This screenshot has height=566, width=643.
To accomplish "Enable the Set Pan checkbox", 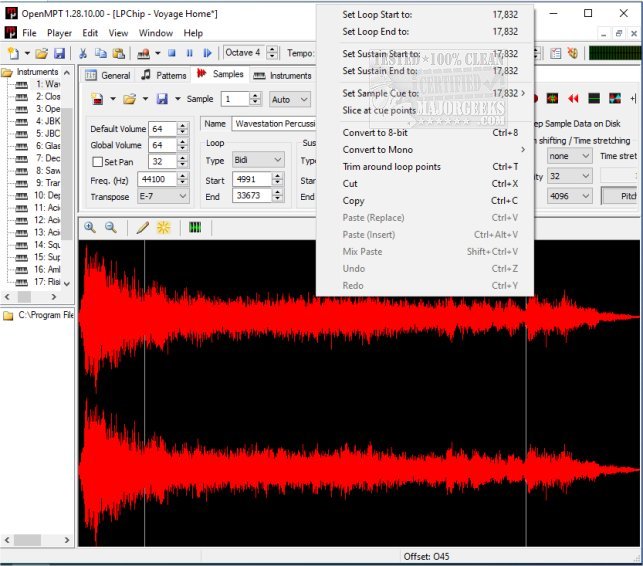I will 97,162.
